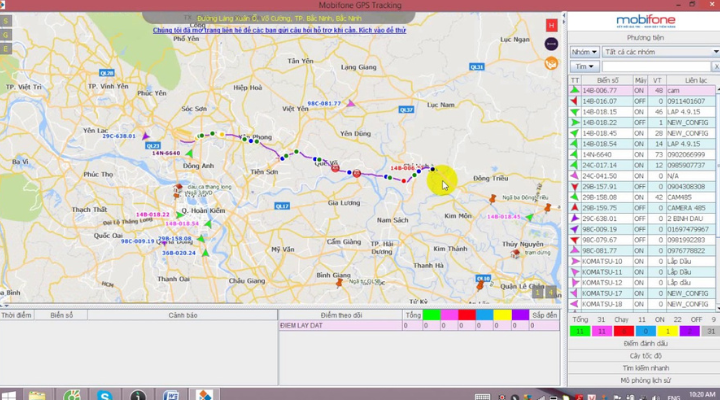Click vehicle marker 98C-081.77 on the map
Image resolution: width=720 pixels, height=400 pixels.
(x=350, y=104)
